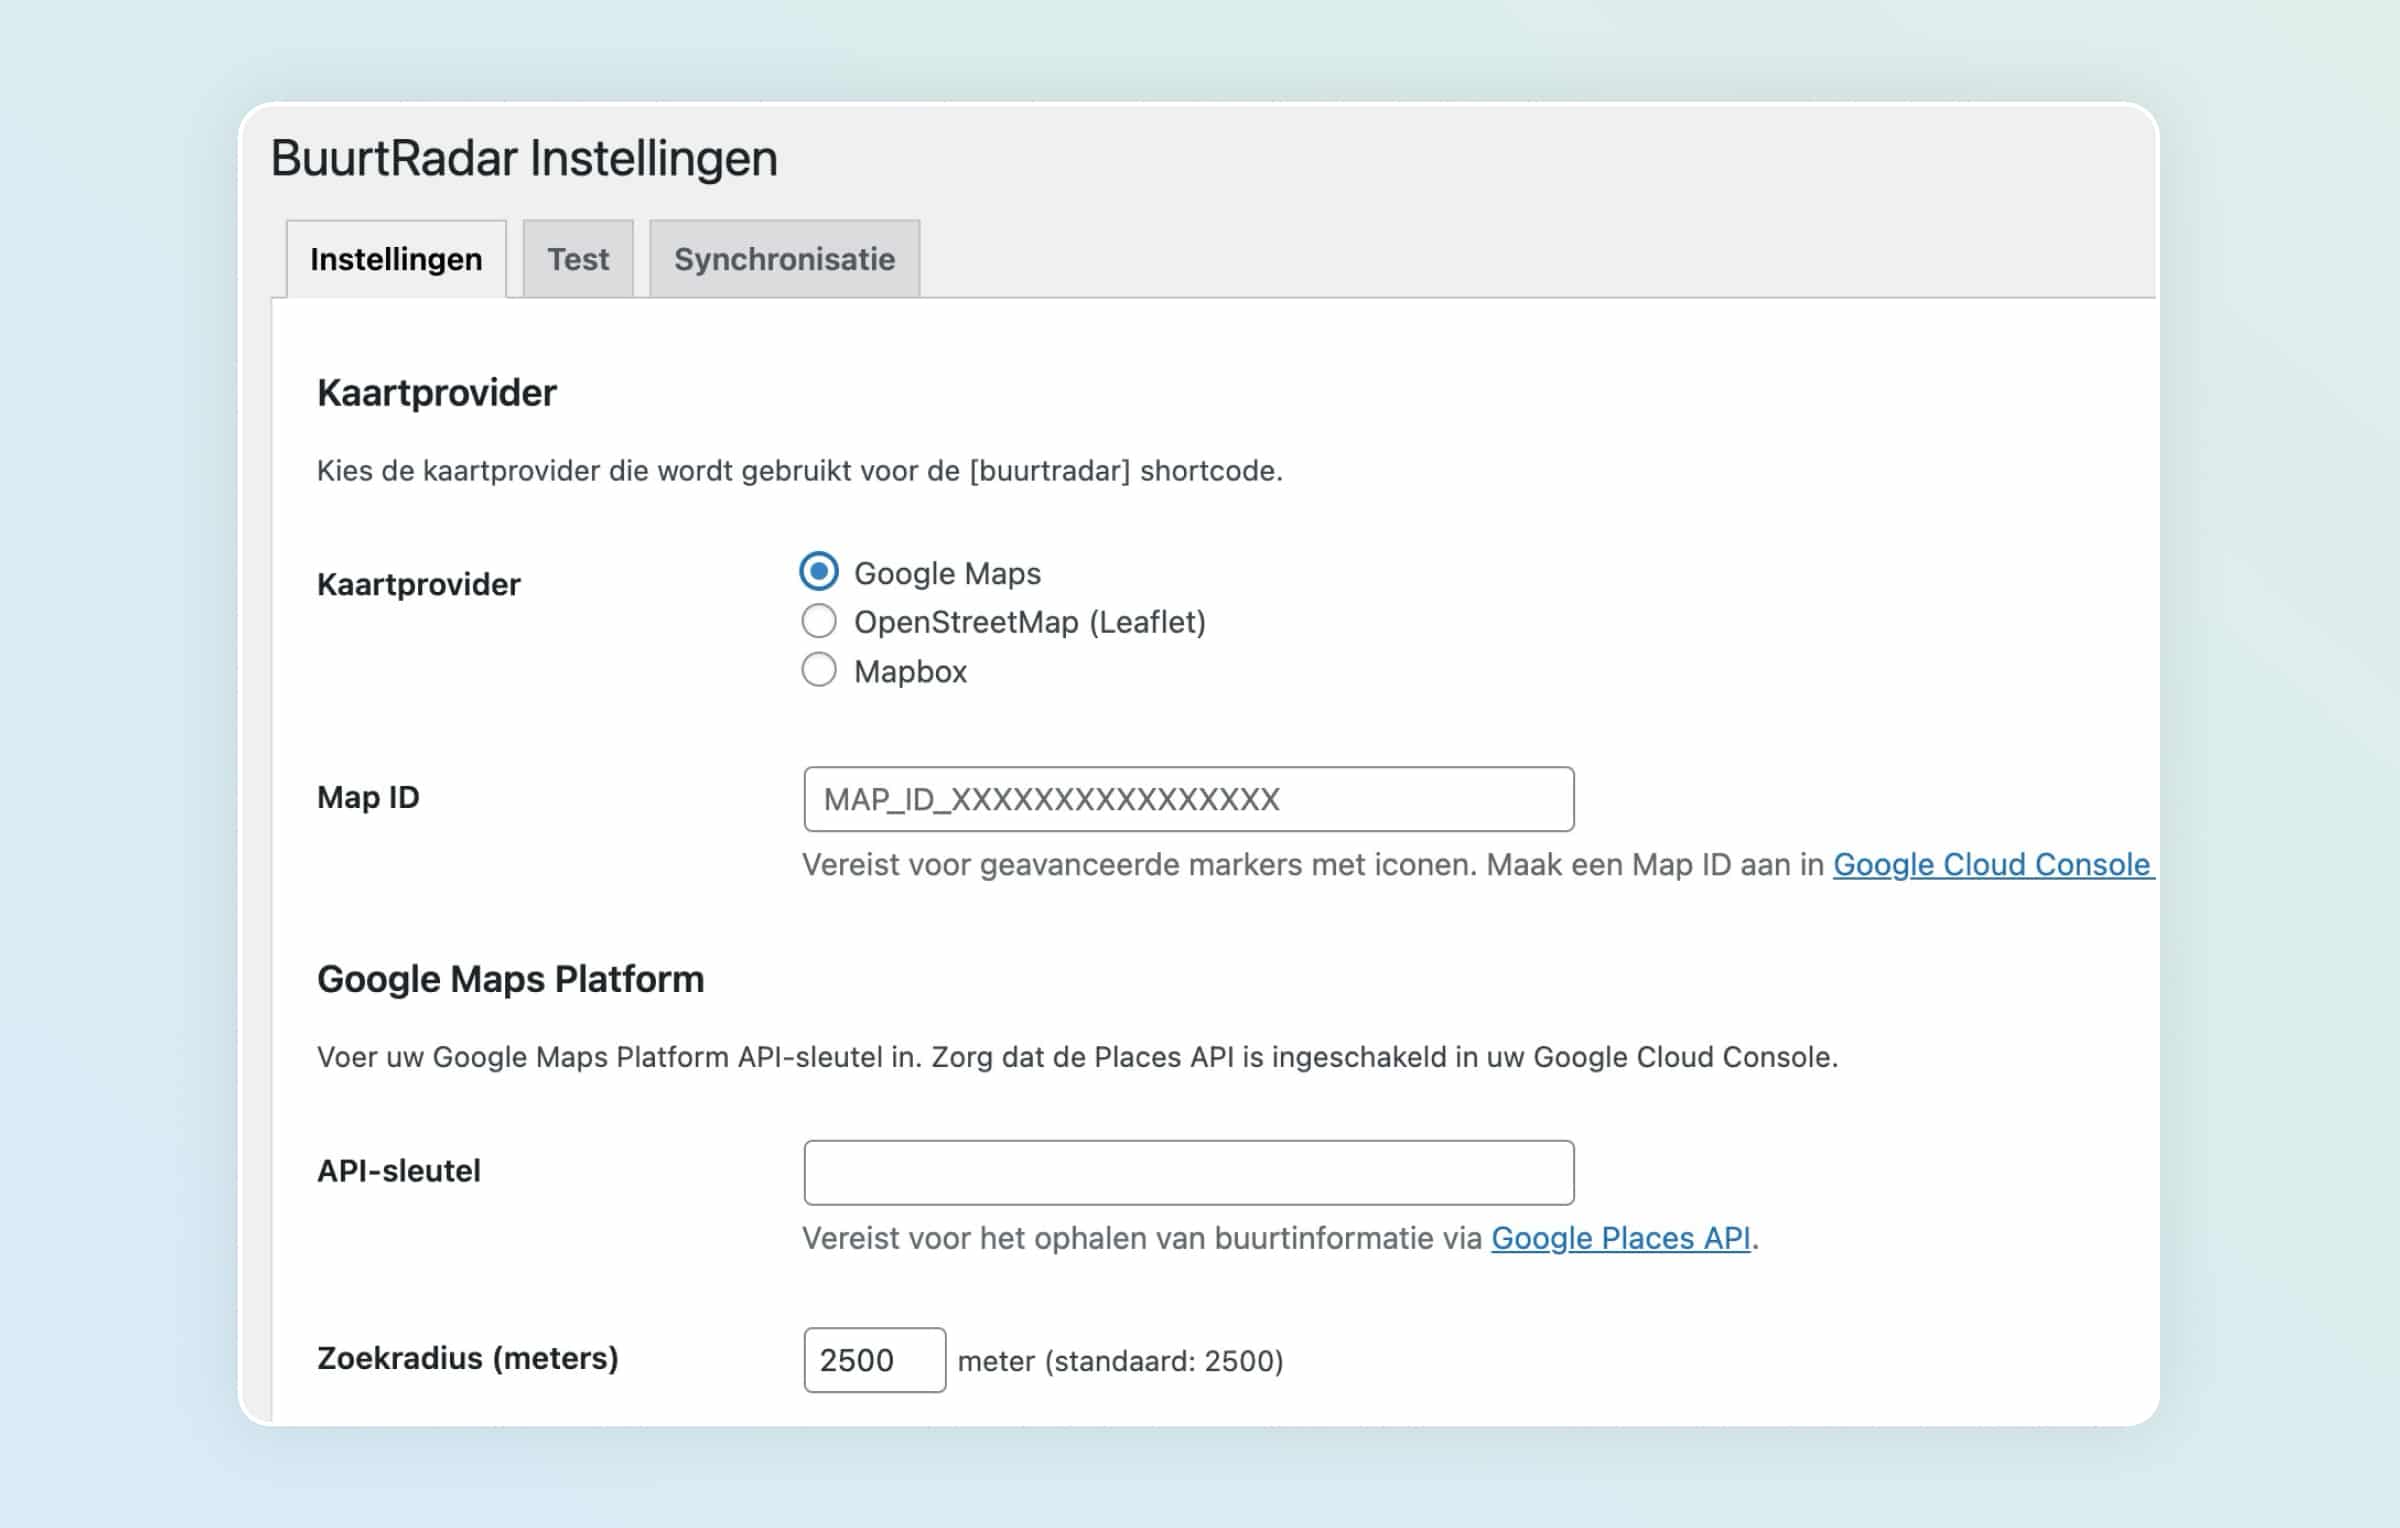The image size is (2400, 1528).
Task: Click into the Map ID text field
Action: (1188, 799)
